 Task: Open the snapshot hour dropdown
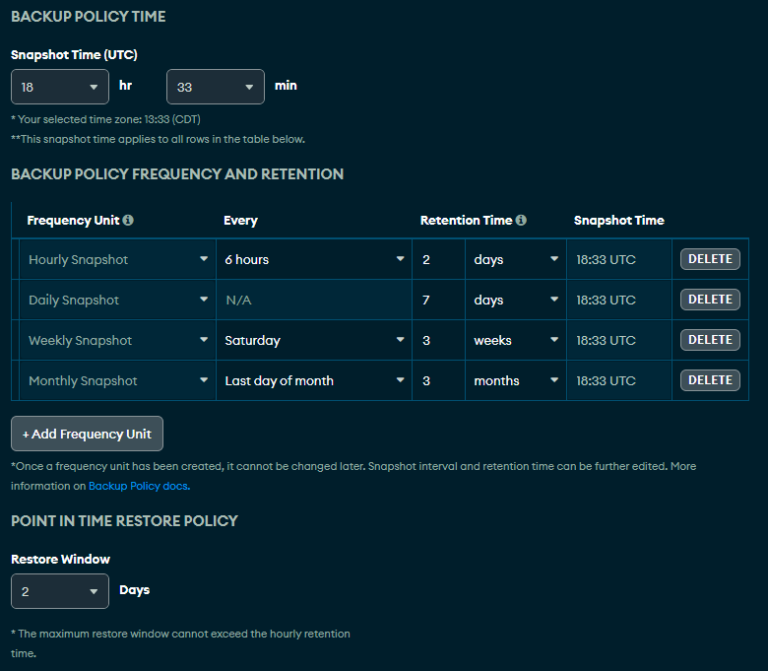[x=60, y=87]
